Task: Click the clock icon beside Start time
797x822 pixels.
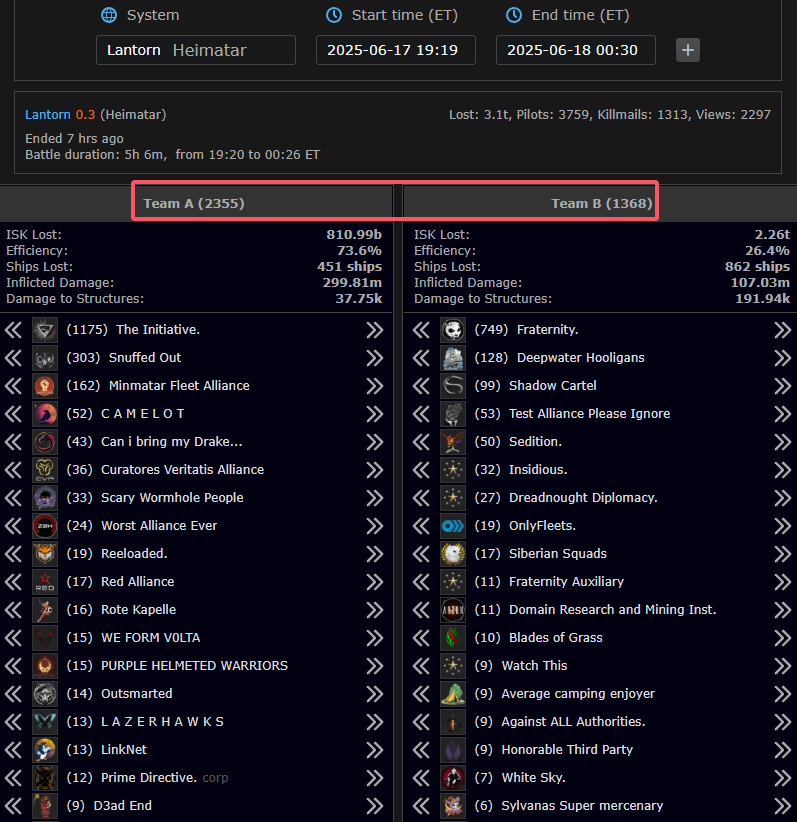Action: pos(334,15)
